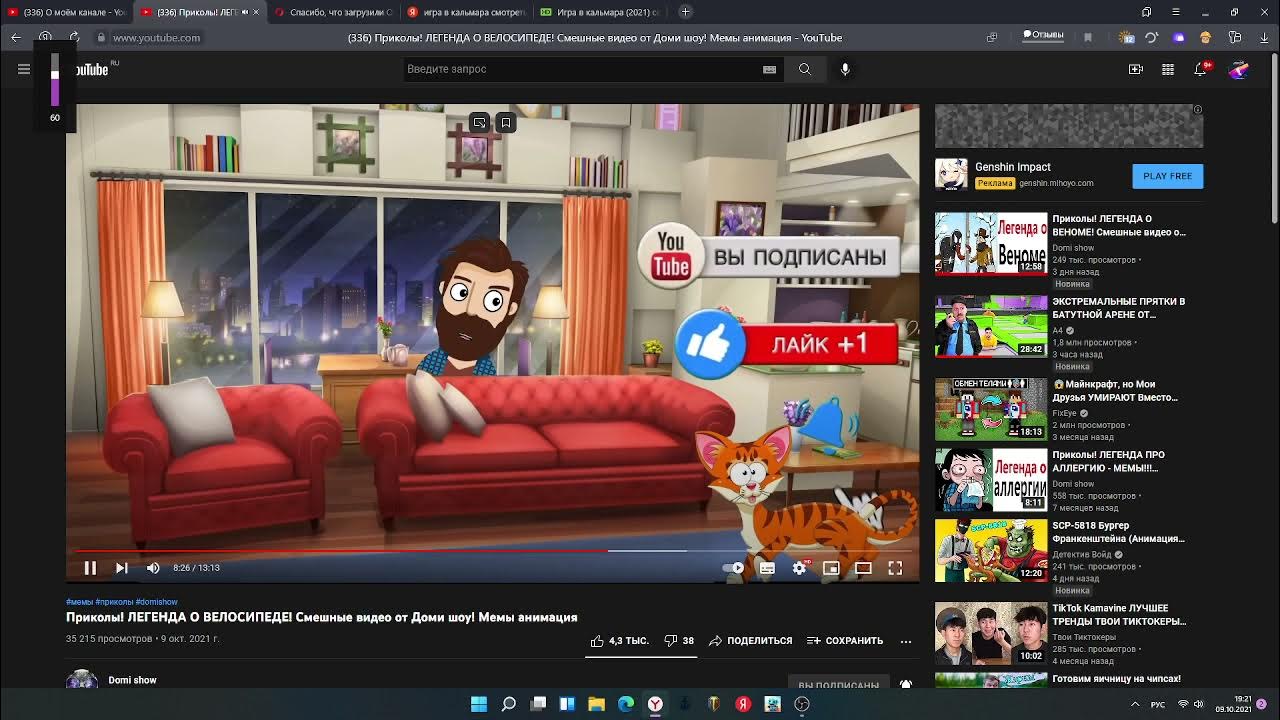This screenshot has height=720, width=1280.
Task: Click СОХРАНИТЬ to save the video
Action: 845,641
